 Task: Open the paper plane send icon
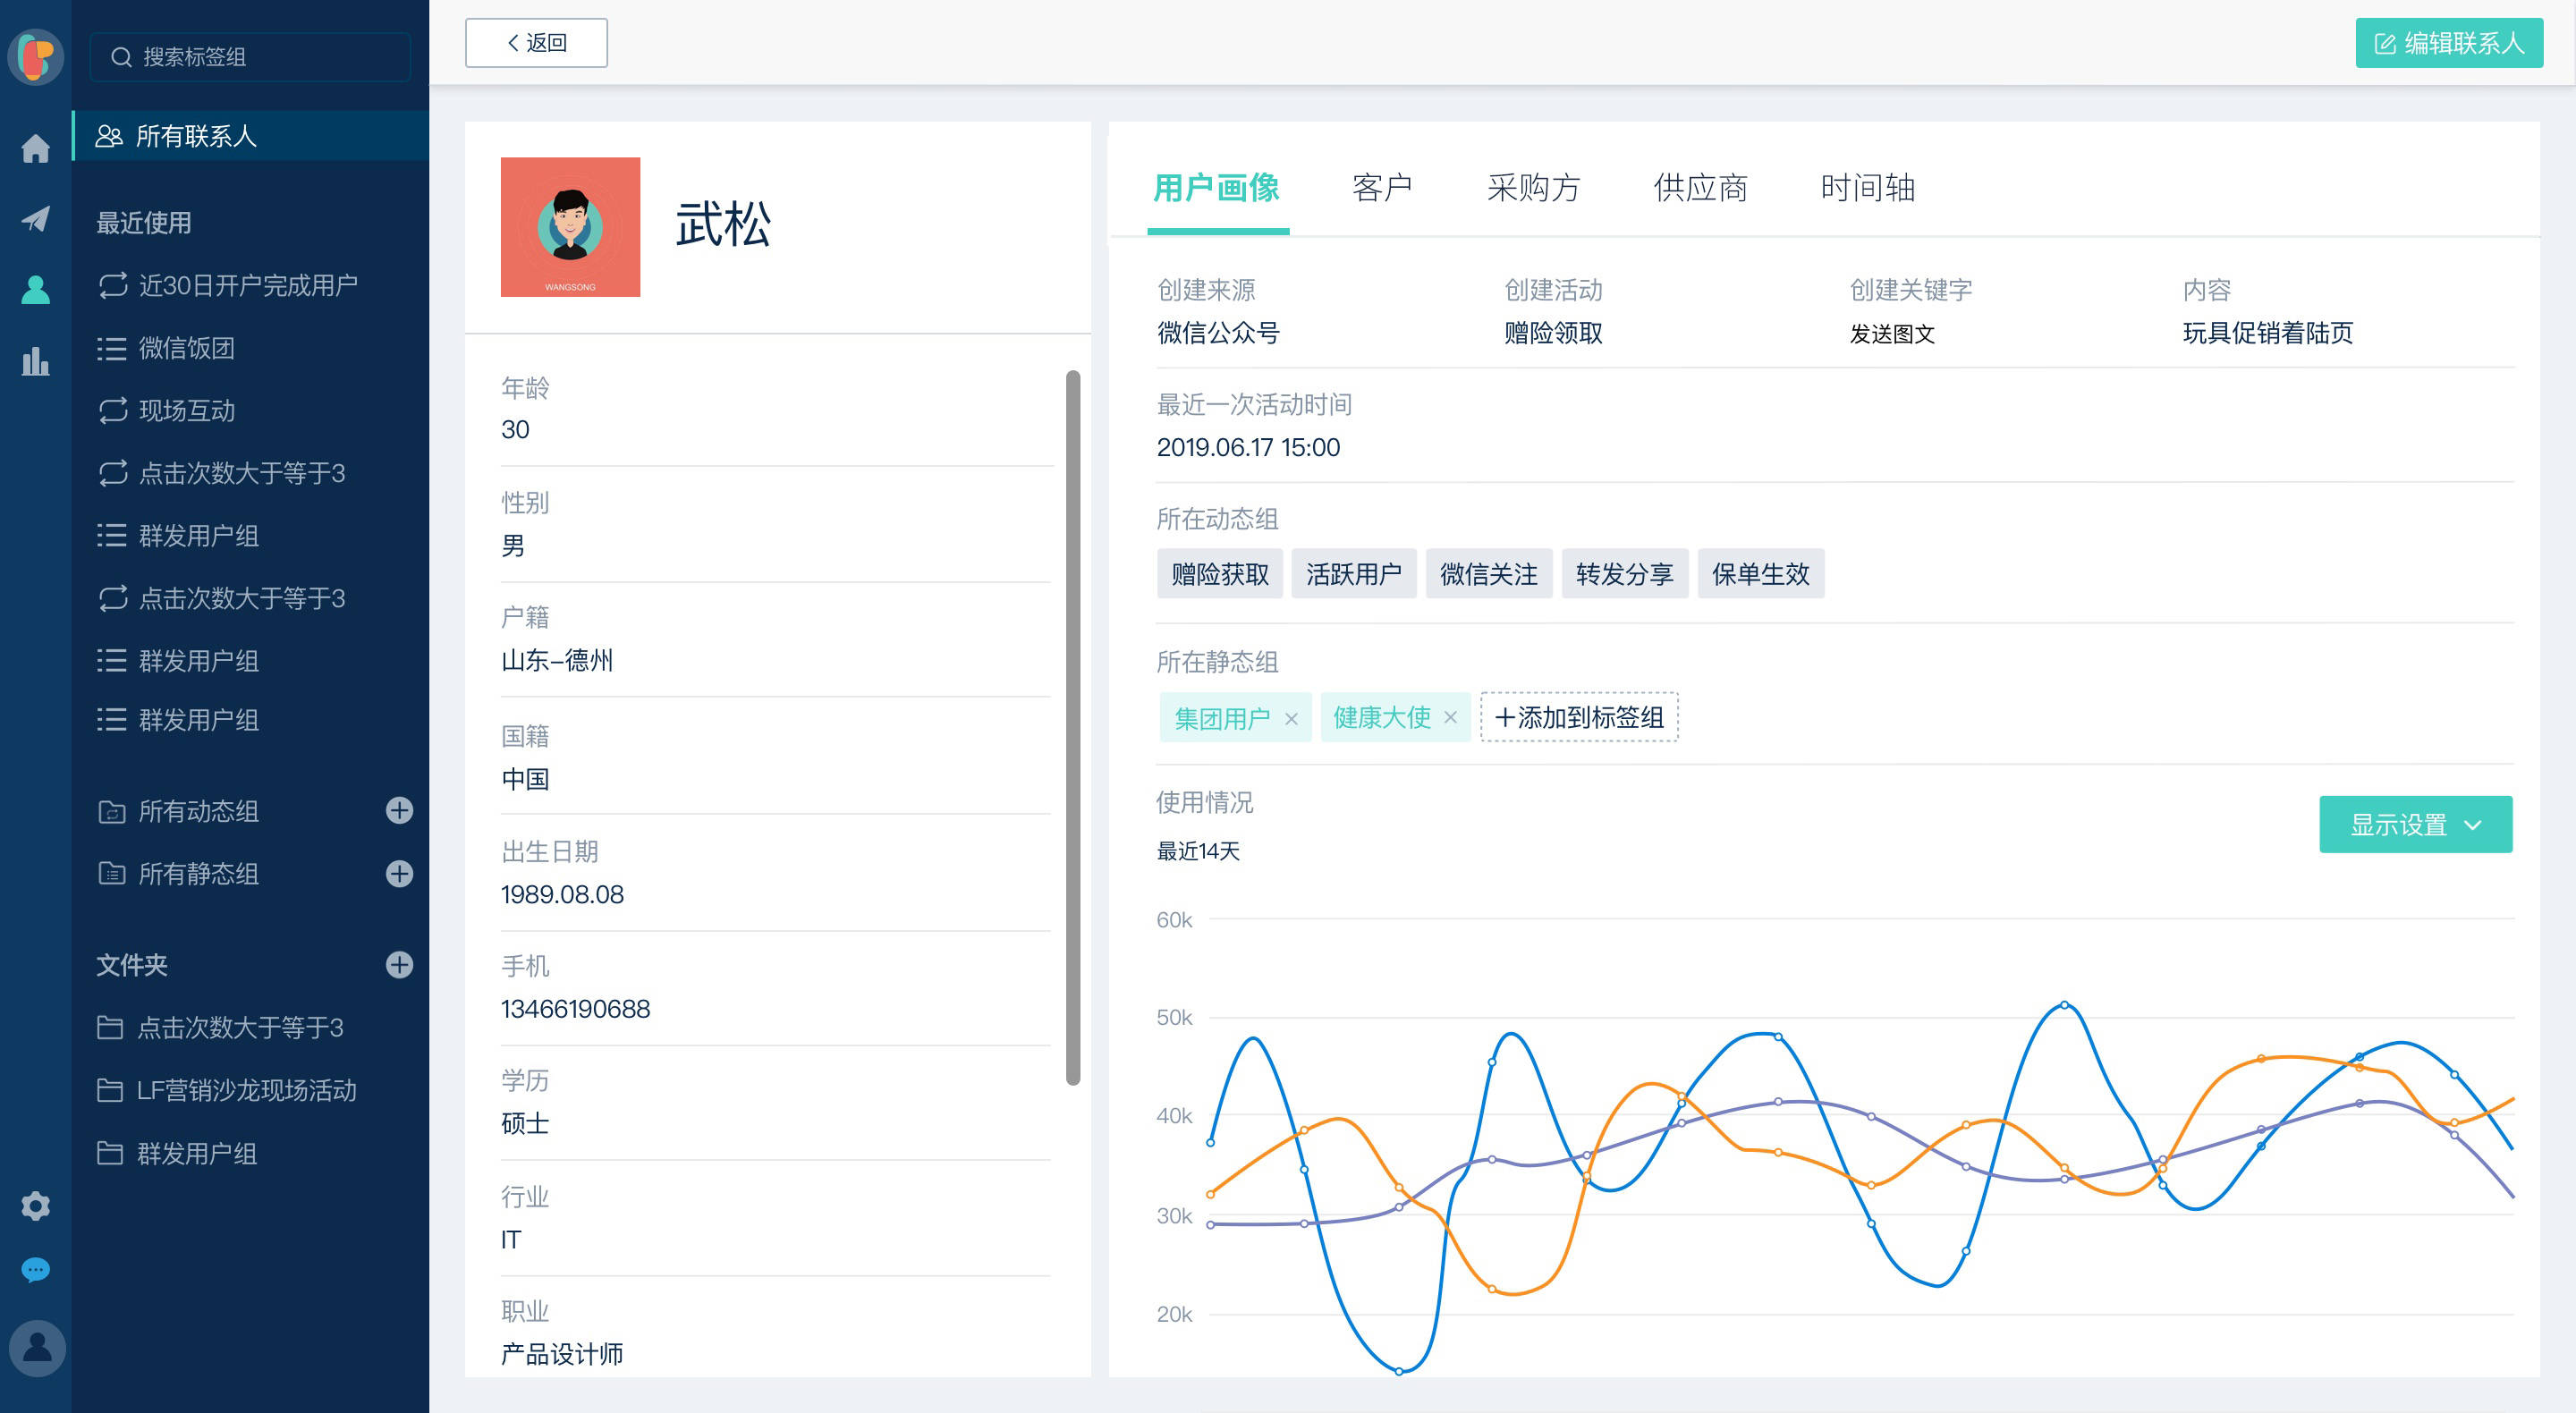tap(35, 218)
